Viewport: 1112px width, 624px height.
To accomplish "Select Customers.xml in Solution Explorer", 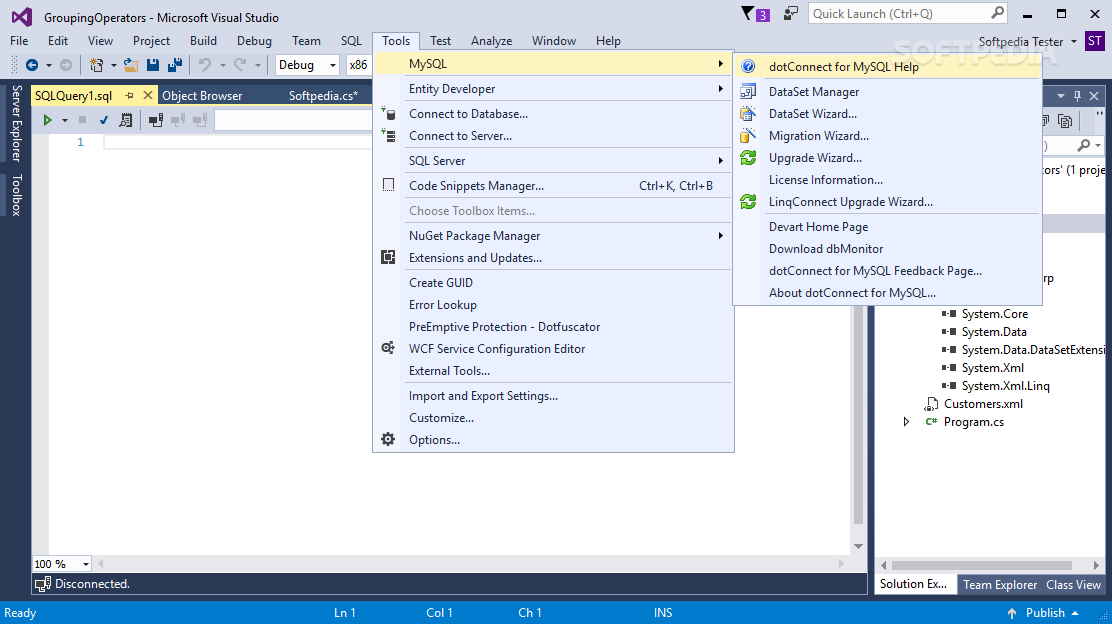I will tap(983, 404).
